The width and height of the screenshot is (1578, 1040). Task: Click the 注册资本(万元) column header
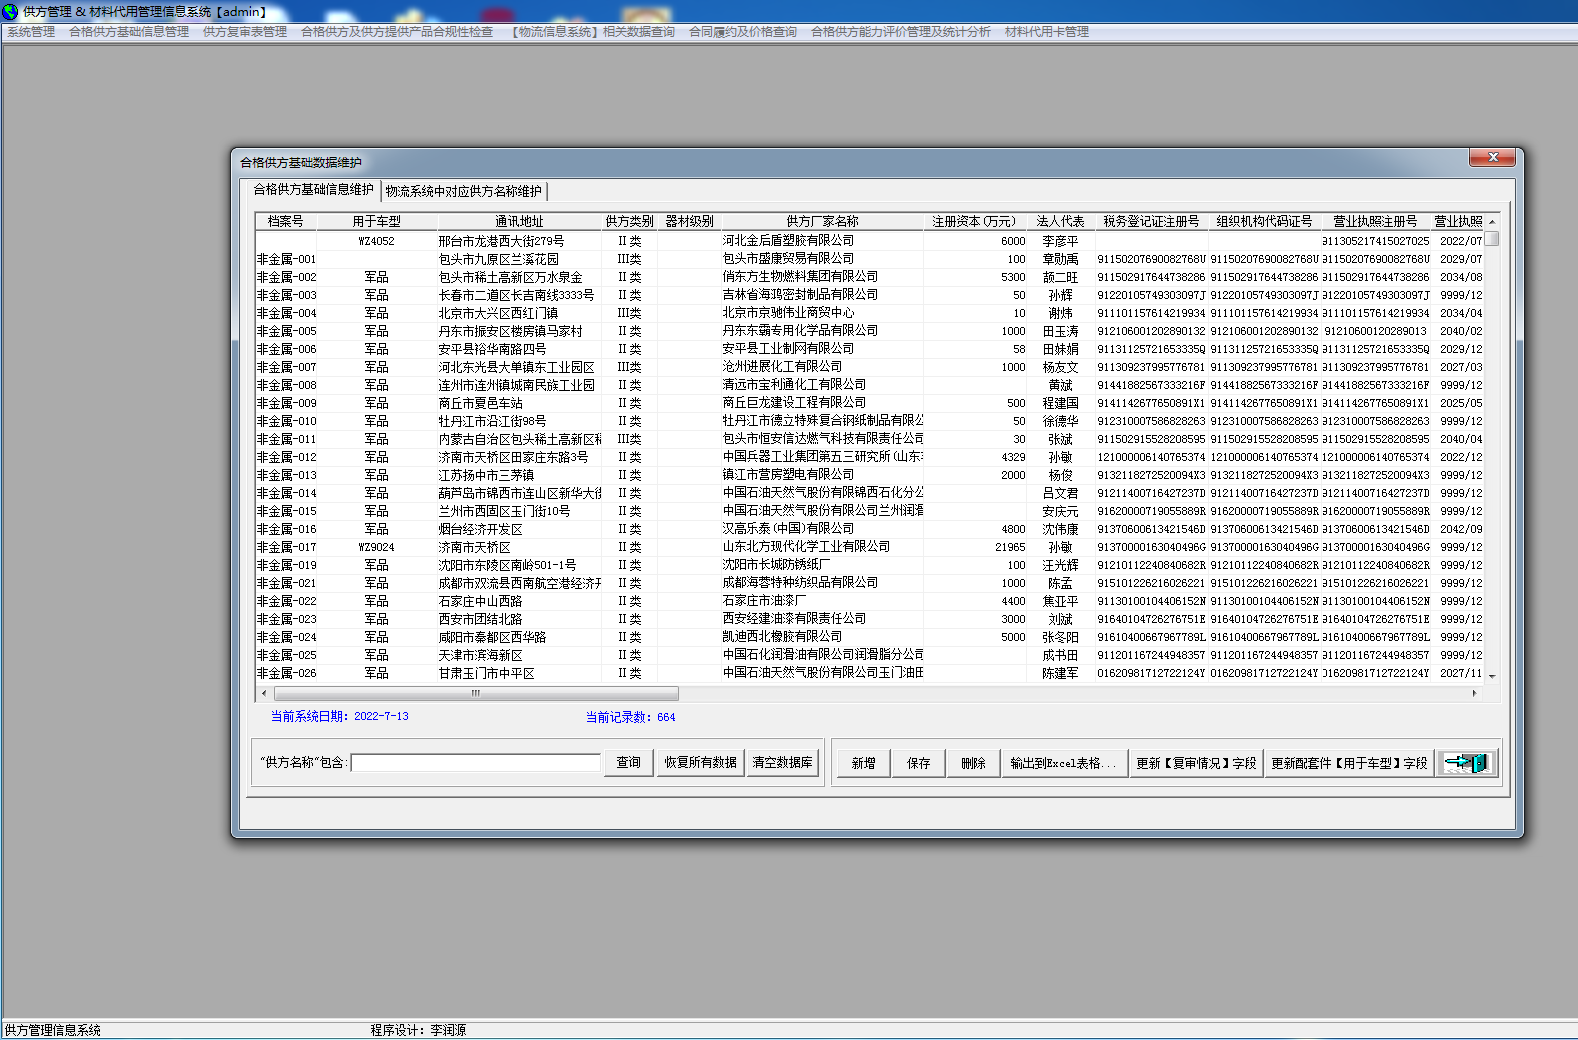[975, 221]
